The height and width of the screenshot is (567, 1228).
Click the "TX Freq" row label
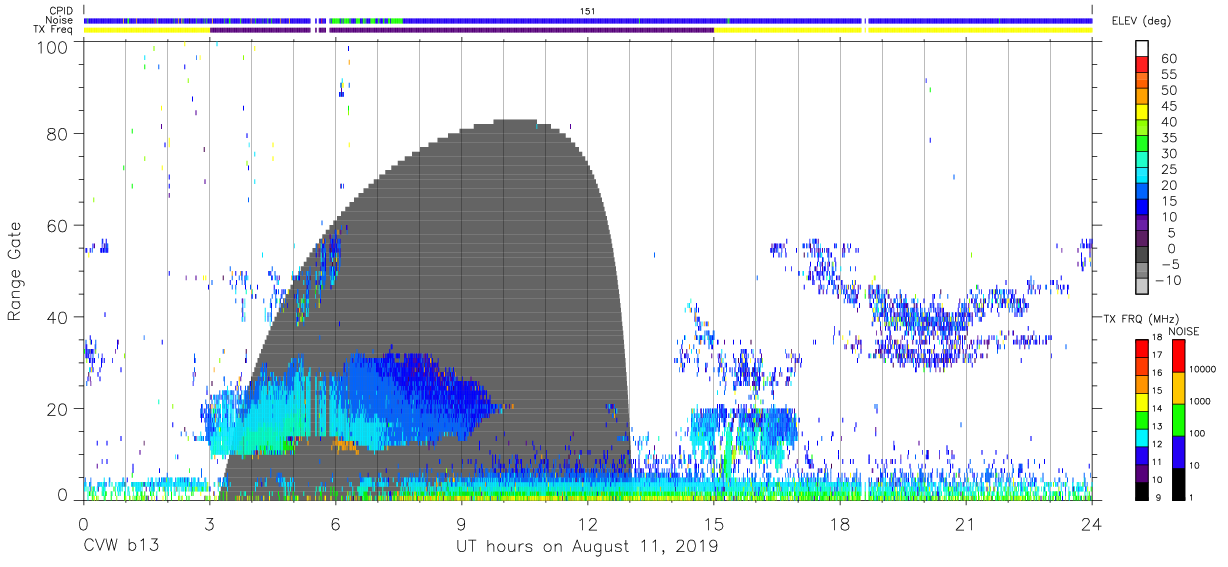[53, 30]
